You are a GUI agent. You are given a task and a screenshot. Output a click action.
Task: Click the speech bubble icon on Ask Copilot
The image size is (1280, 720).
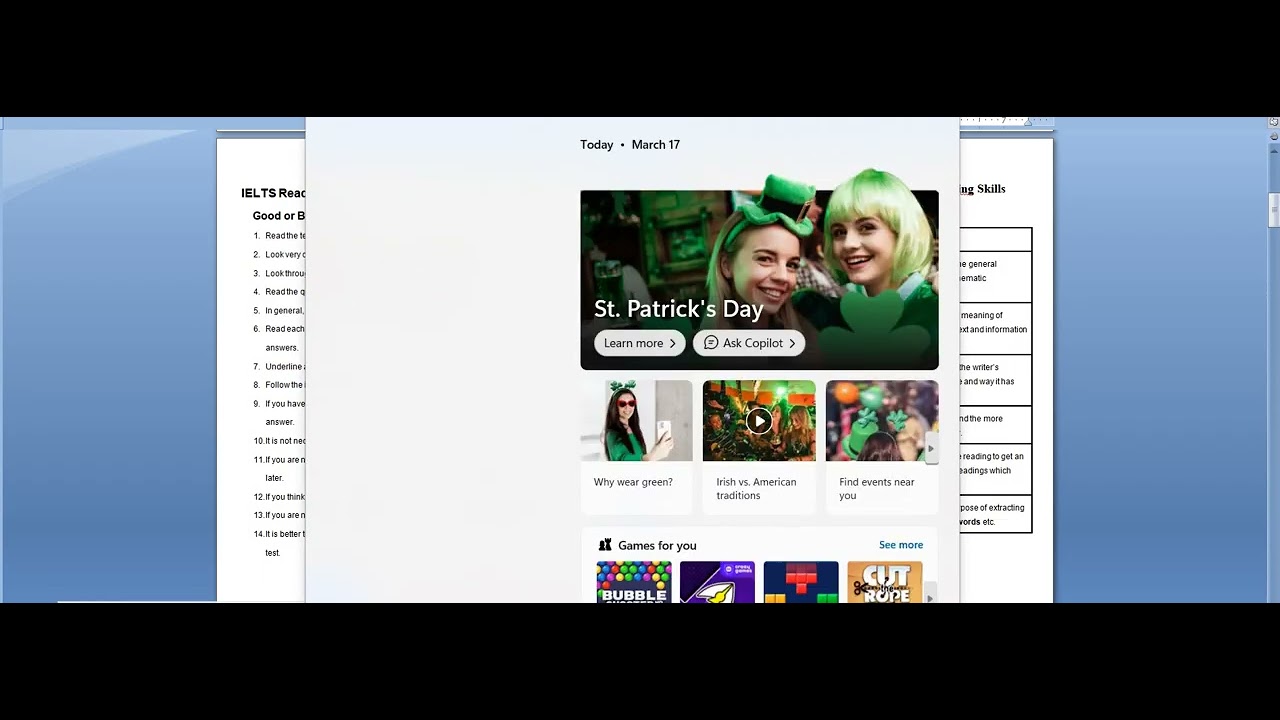tap(711, 343)
